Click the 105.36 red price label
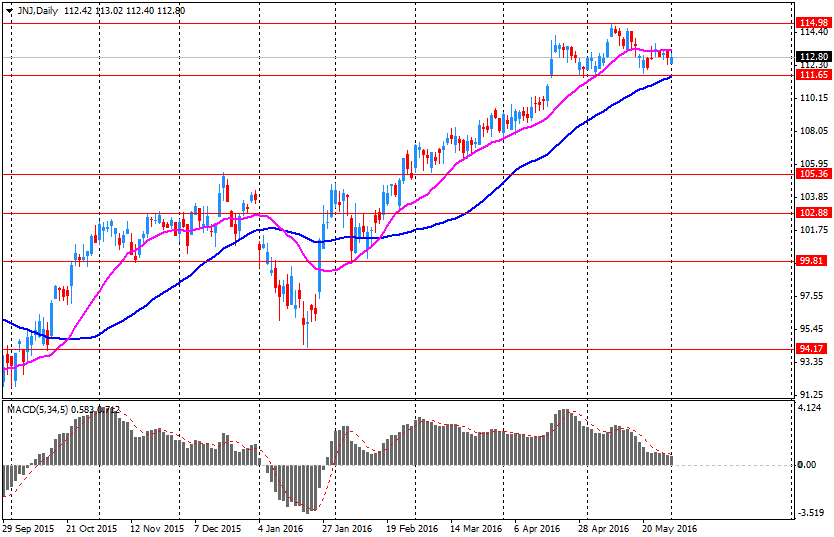Viewport: 834px width, 537px height. (x=814, y=174)
